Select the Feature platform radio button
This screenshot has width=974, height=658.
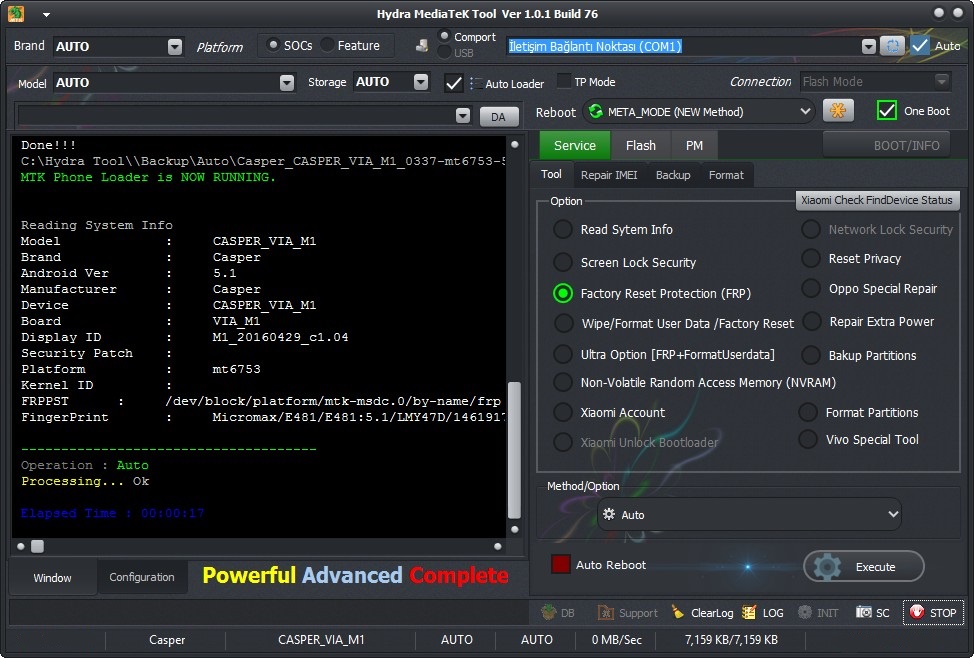click(327, 45)
